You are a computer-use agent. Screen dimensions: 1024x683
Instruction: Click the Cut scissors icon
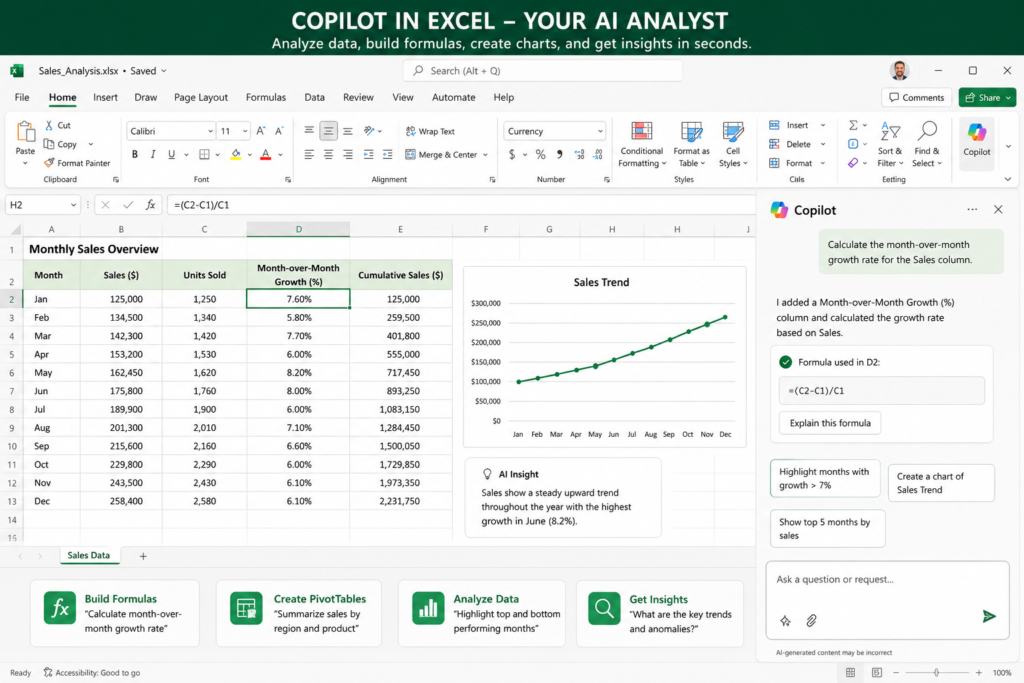[49, 125]
